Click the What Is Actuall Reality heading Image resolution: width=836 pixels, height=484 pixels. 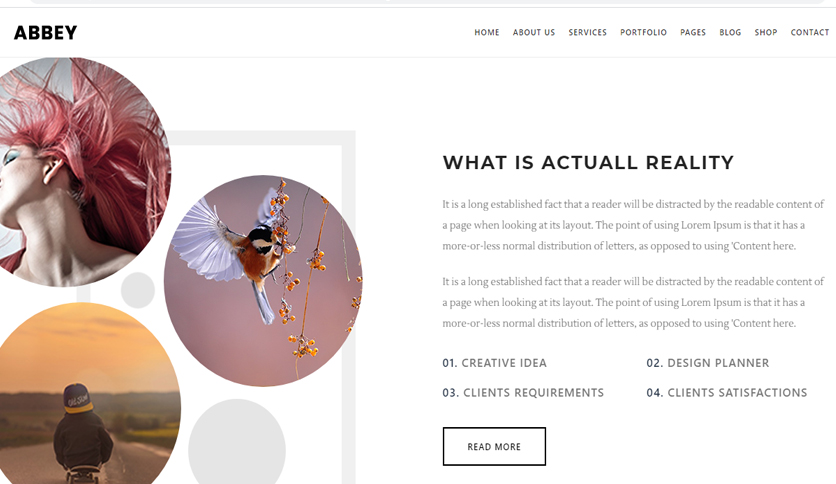click(x=588, y=163)
